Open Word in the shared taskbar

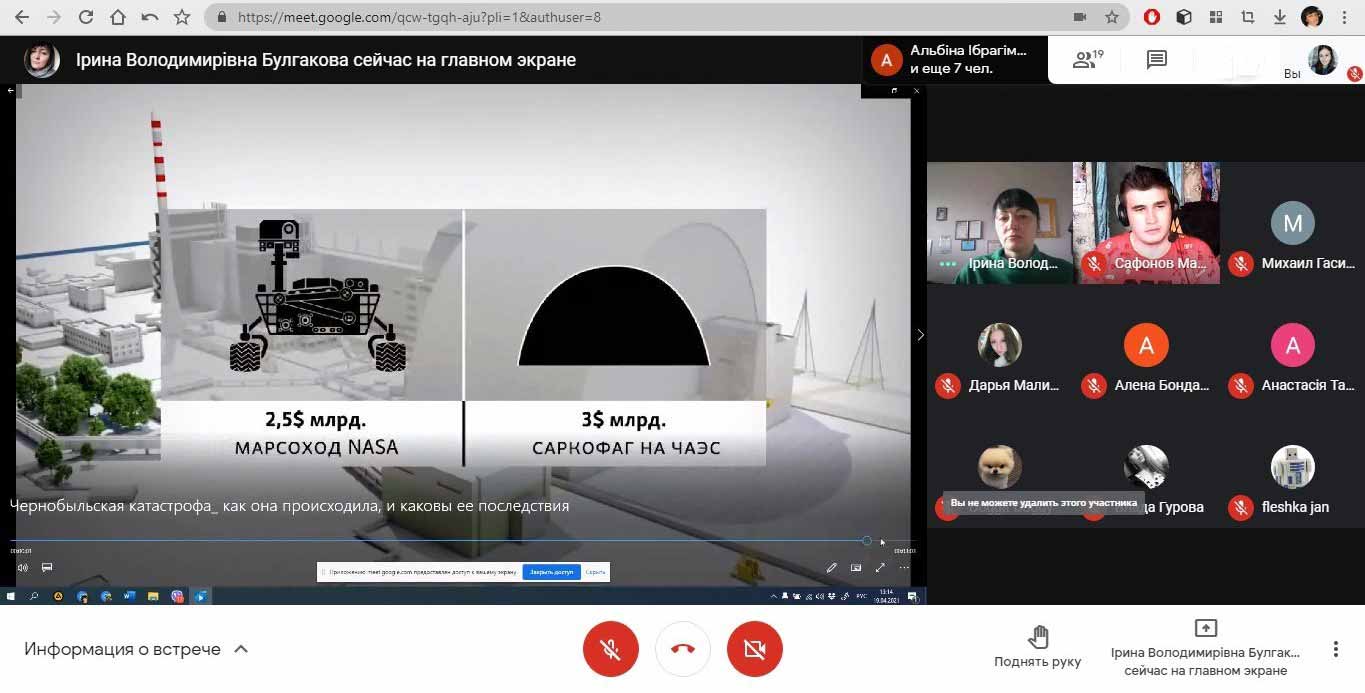click(x=130, y=596)
